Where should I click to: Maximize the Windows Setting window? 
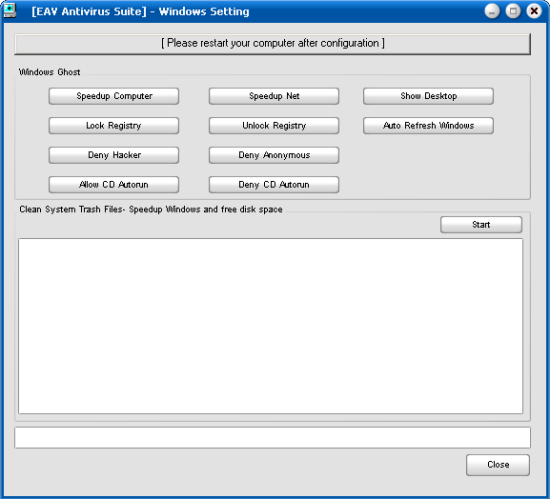pyautogui.click(x=513, y=11)
